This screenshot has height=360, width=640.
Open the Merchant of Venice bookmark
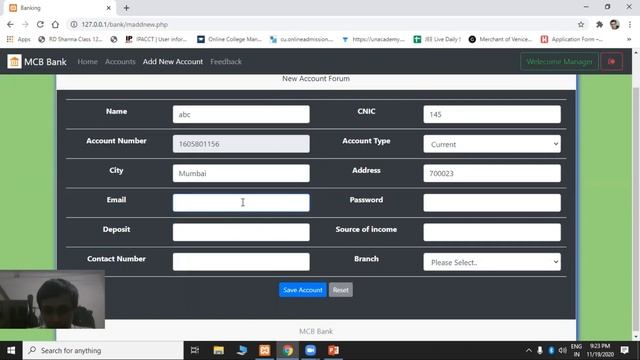500,39
